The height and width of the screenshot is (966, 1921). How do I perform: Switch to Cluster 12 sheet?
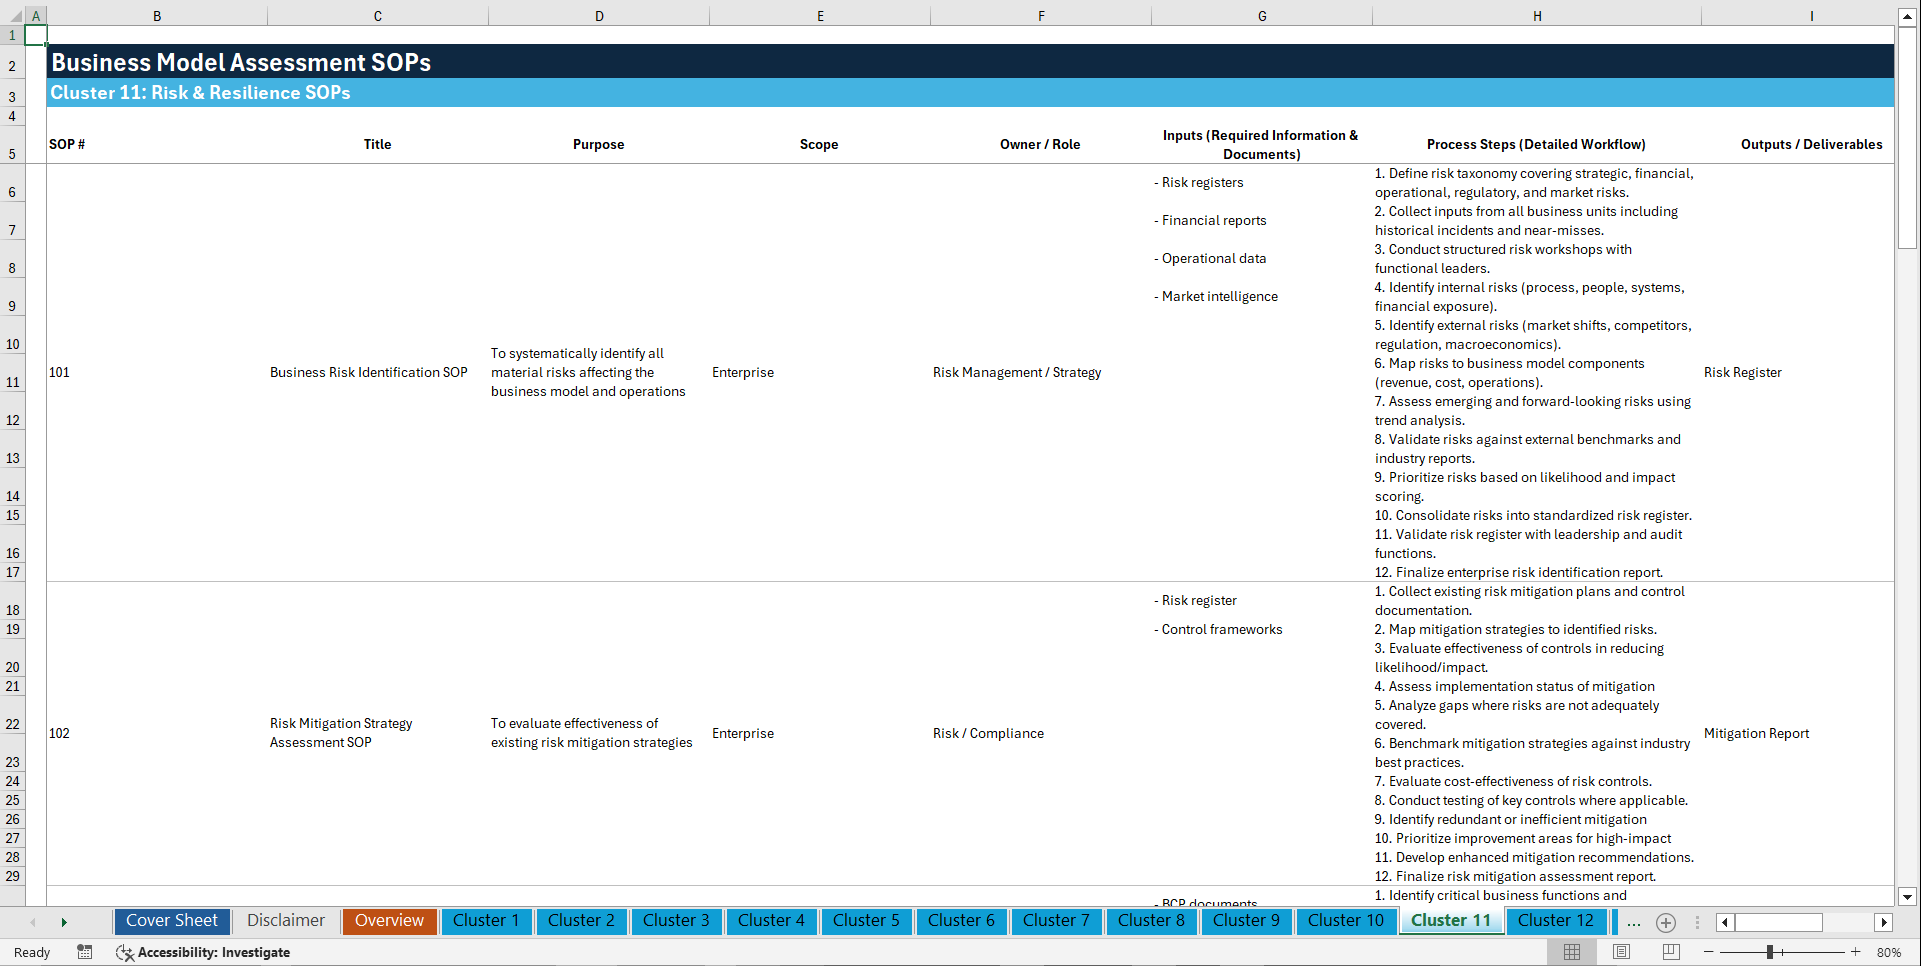click(1556, 921)
